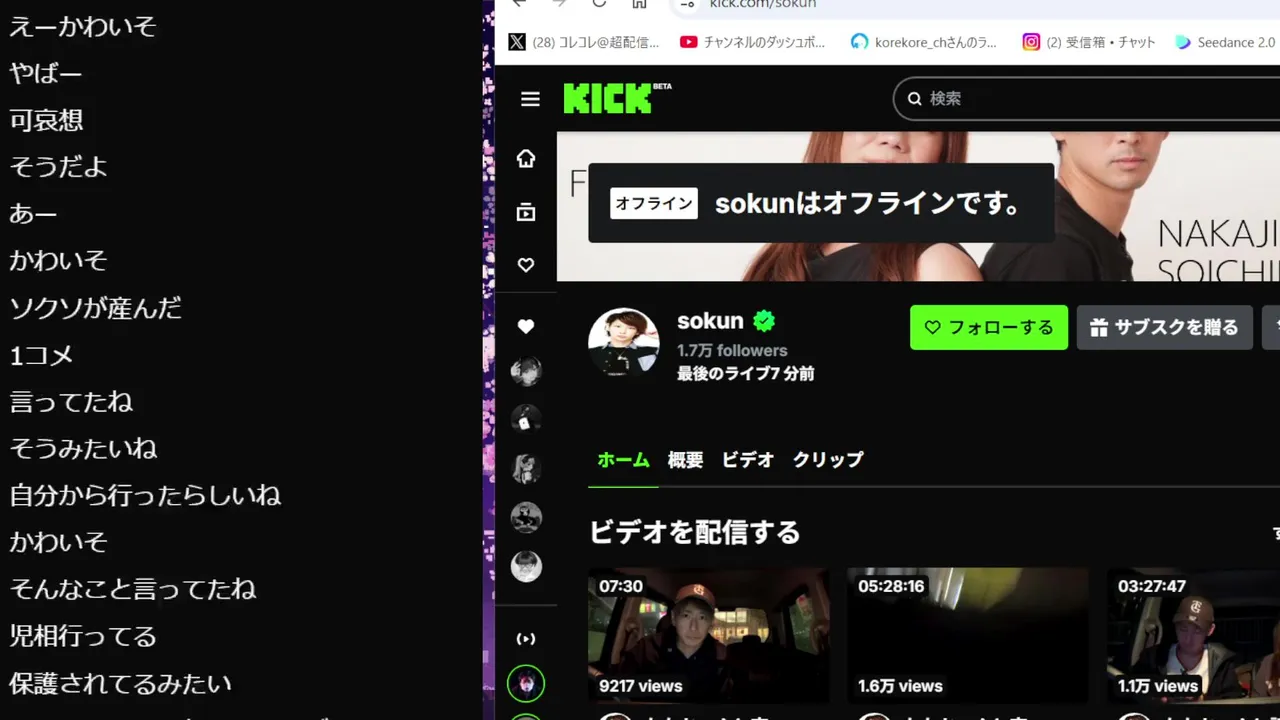Screen dimensions: 1280x720
Task: Open the green-ringed avatar in sidebar
Action: tap(526, 684)
